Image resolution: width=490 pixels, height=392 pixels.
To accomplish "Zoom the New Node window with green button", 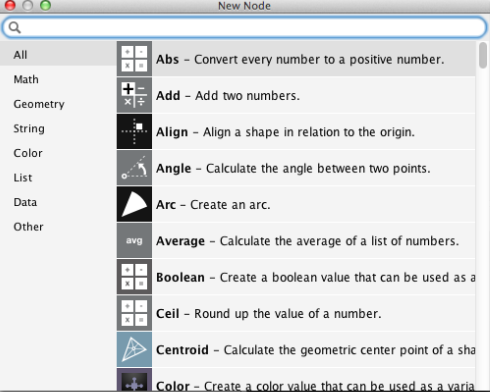I will 45,5.
